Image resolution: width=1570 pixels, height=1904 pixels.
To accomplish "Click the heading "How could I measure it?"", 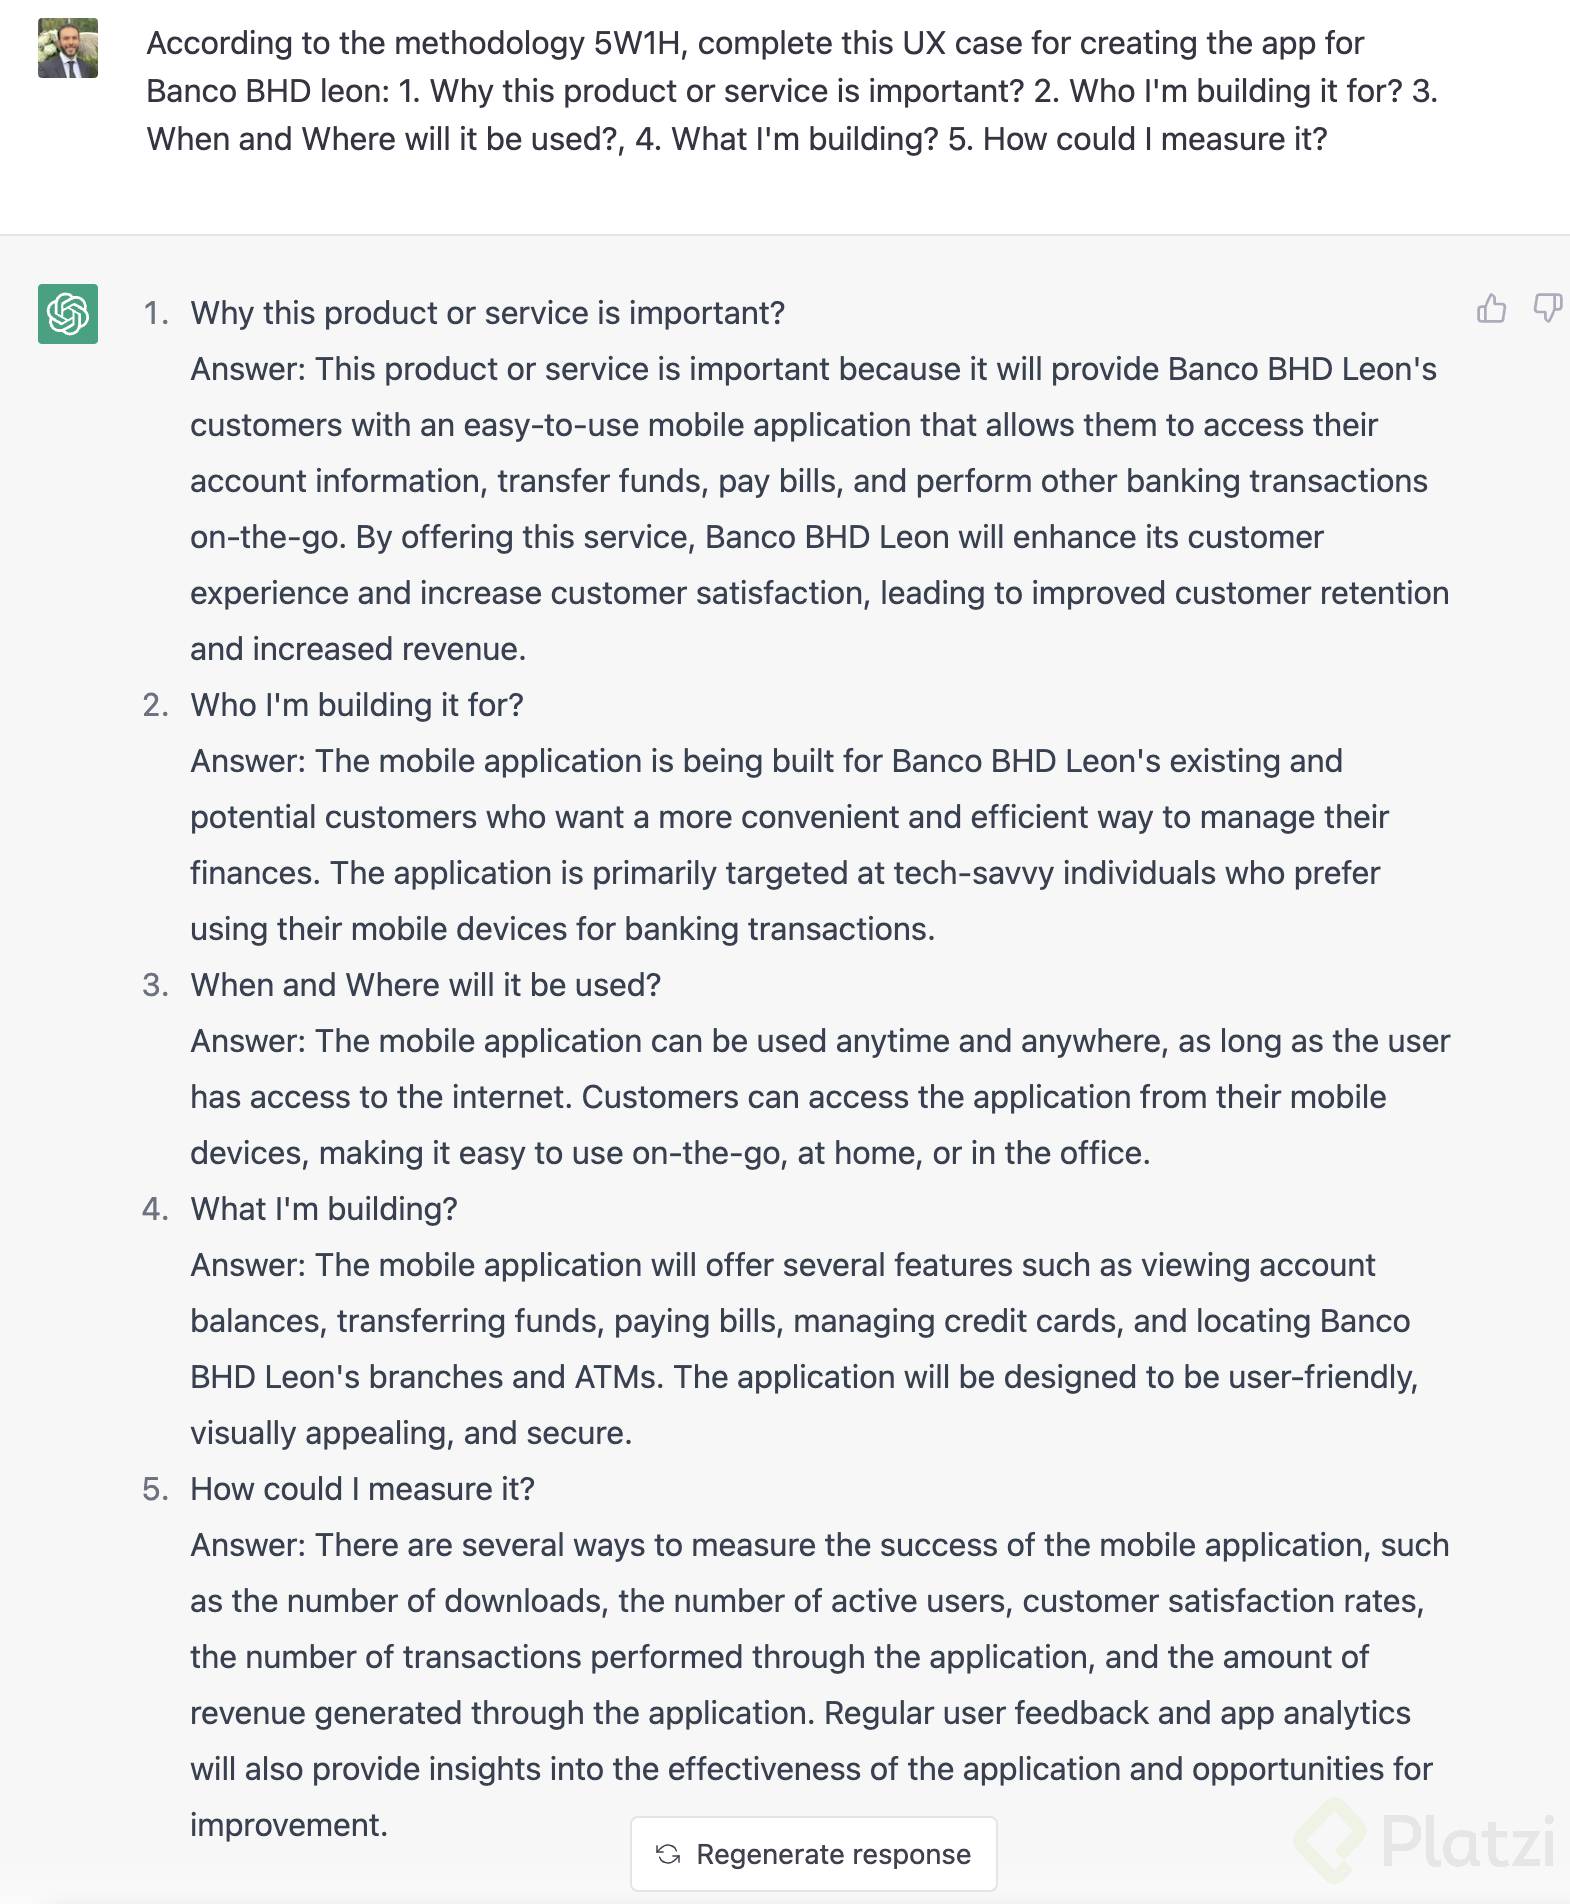I will [x=362, y=1489].
